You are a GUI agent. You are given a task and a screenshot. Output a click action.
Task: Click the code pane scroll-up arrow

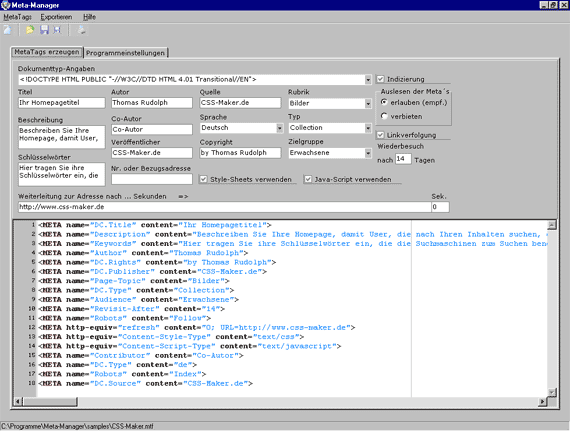[x=552, y=225]
